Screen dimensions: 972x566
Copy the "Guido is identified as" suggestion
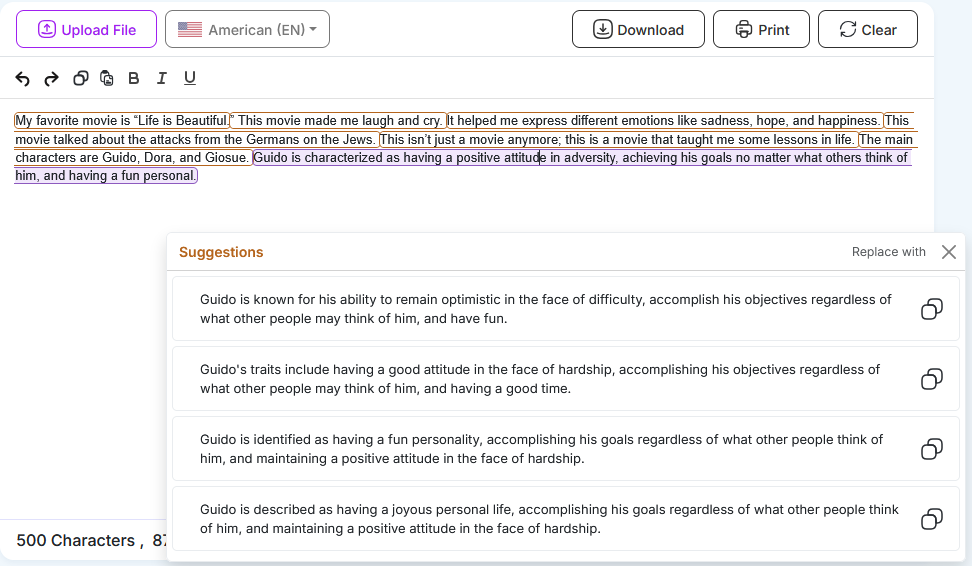931,449
